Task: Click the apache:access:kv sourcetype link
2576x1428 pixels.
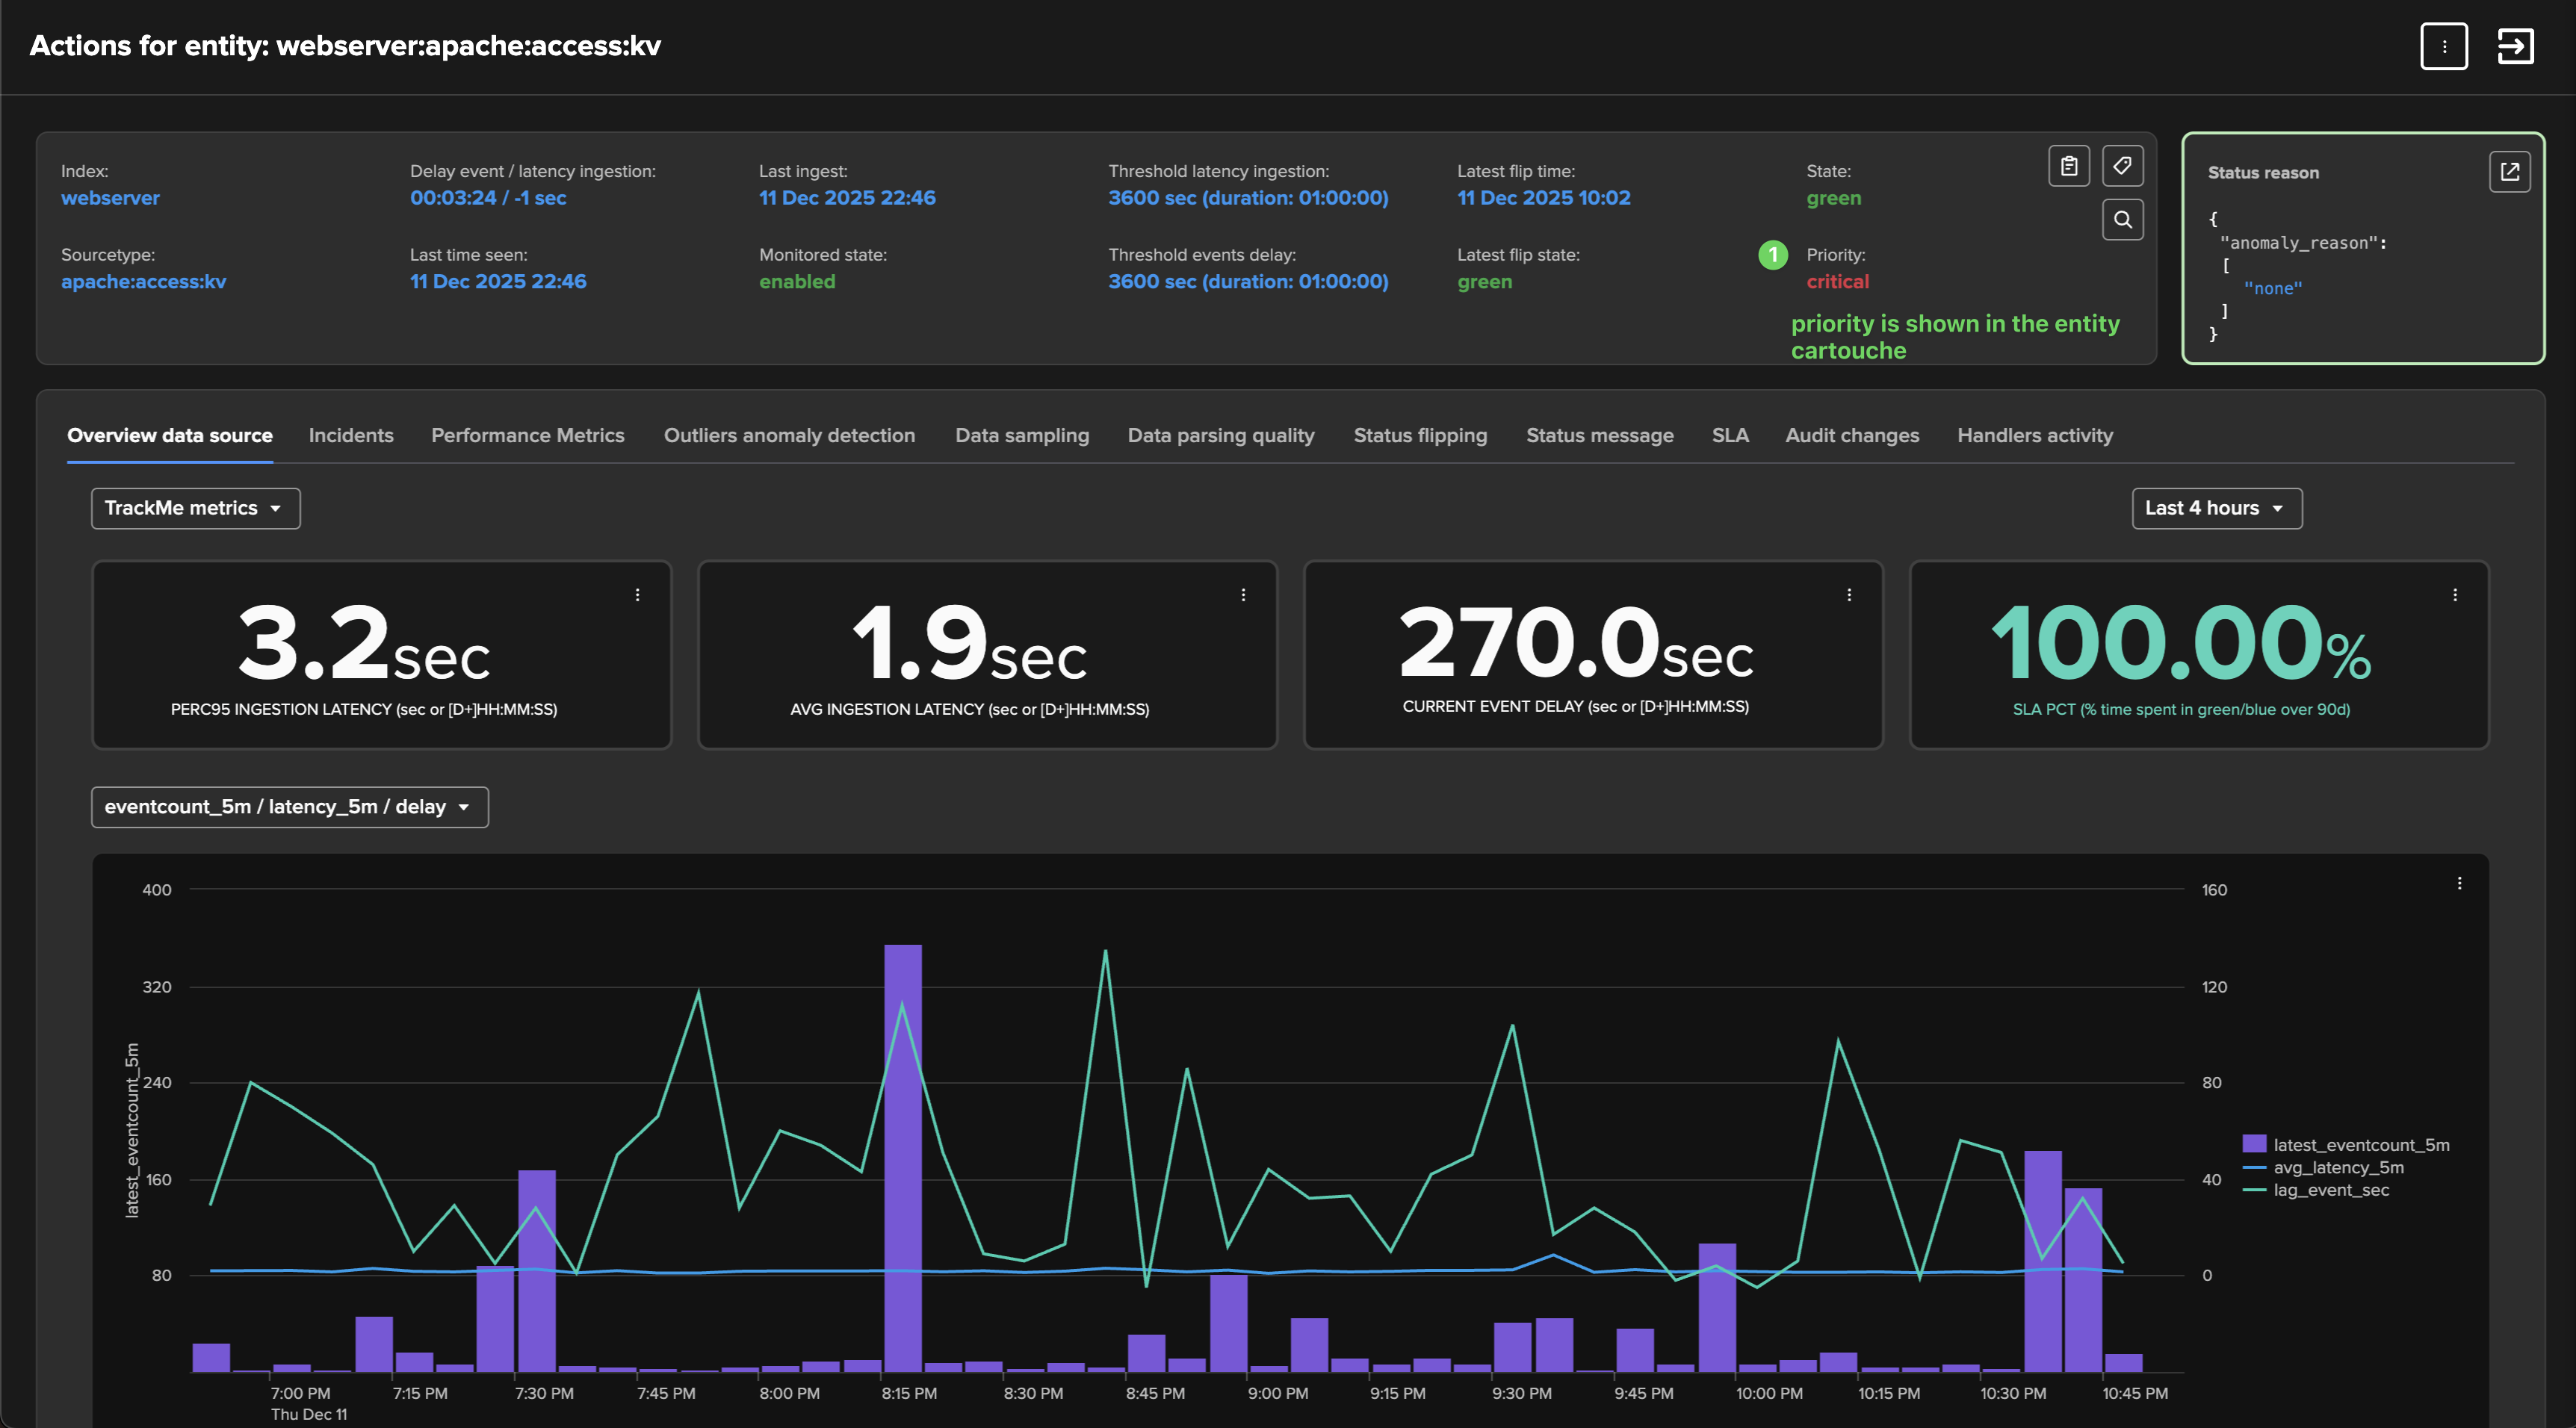Action: click(143, 282)
